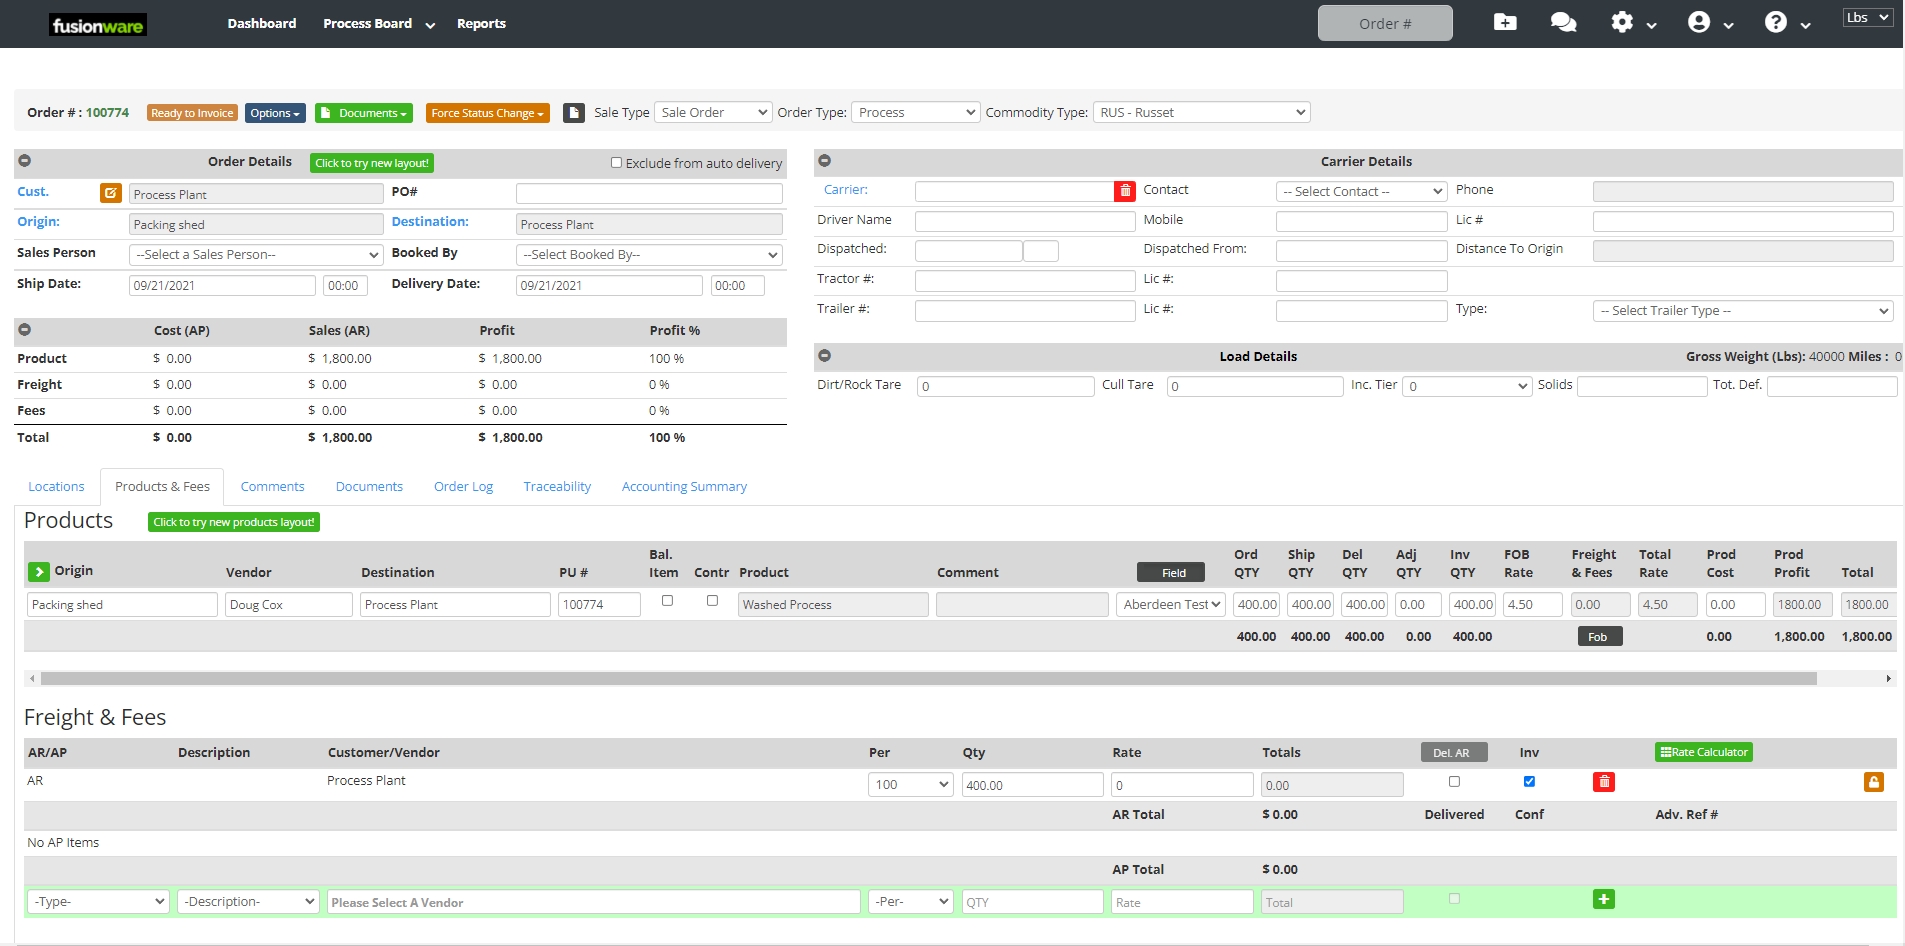This screenshot has height=946, width=1905.
Task: Open the help question mark menu
Action: click(1776, 22)
